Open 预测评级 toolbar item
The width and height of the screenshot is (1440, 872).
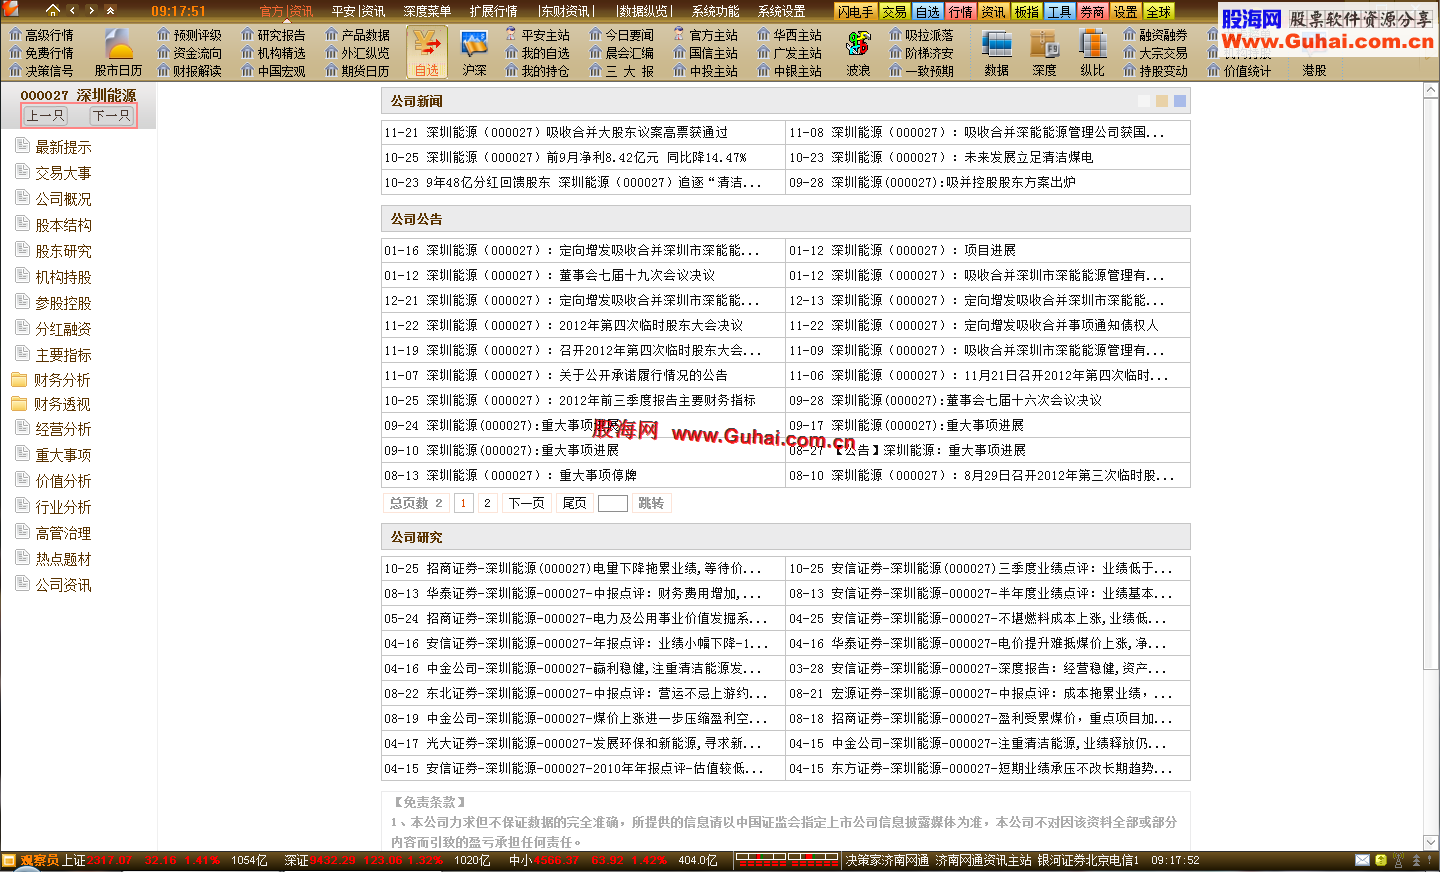189,35
